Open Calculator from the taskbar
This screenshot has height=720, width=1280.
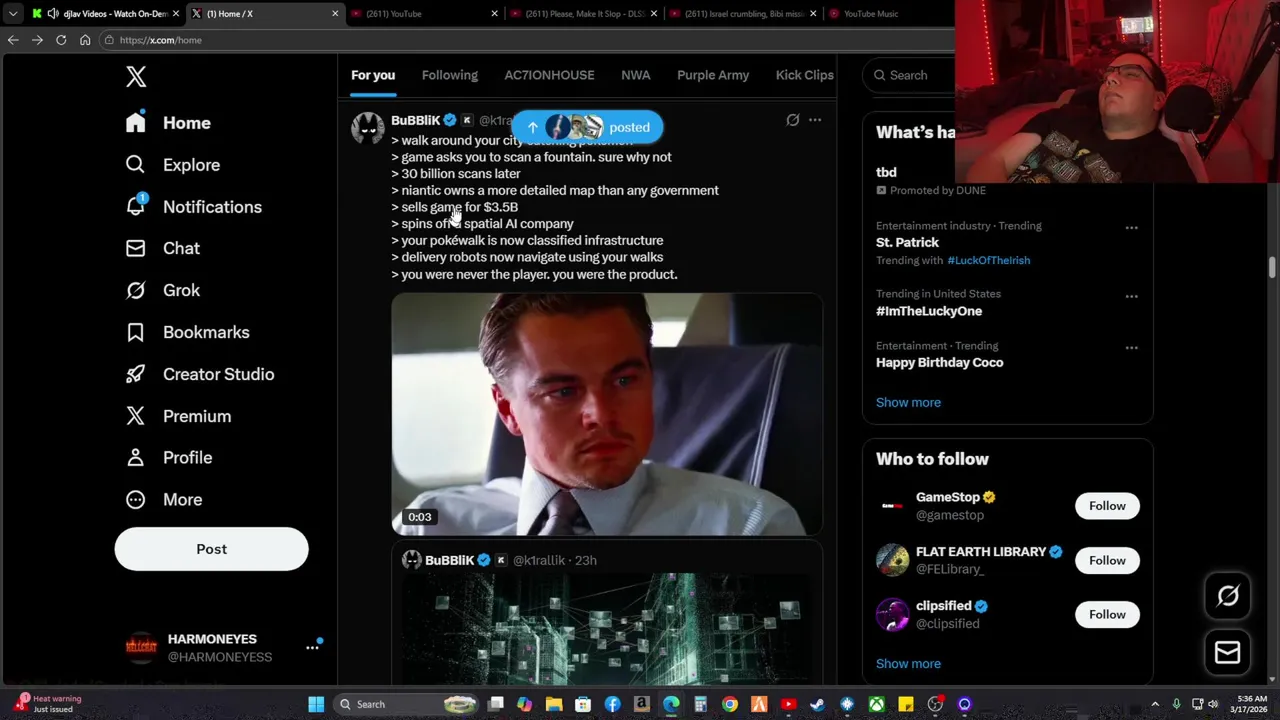pos(700,704)
